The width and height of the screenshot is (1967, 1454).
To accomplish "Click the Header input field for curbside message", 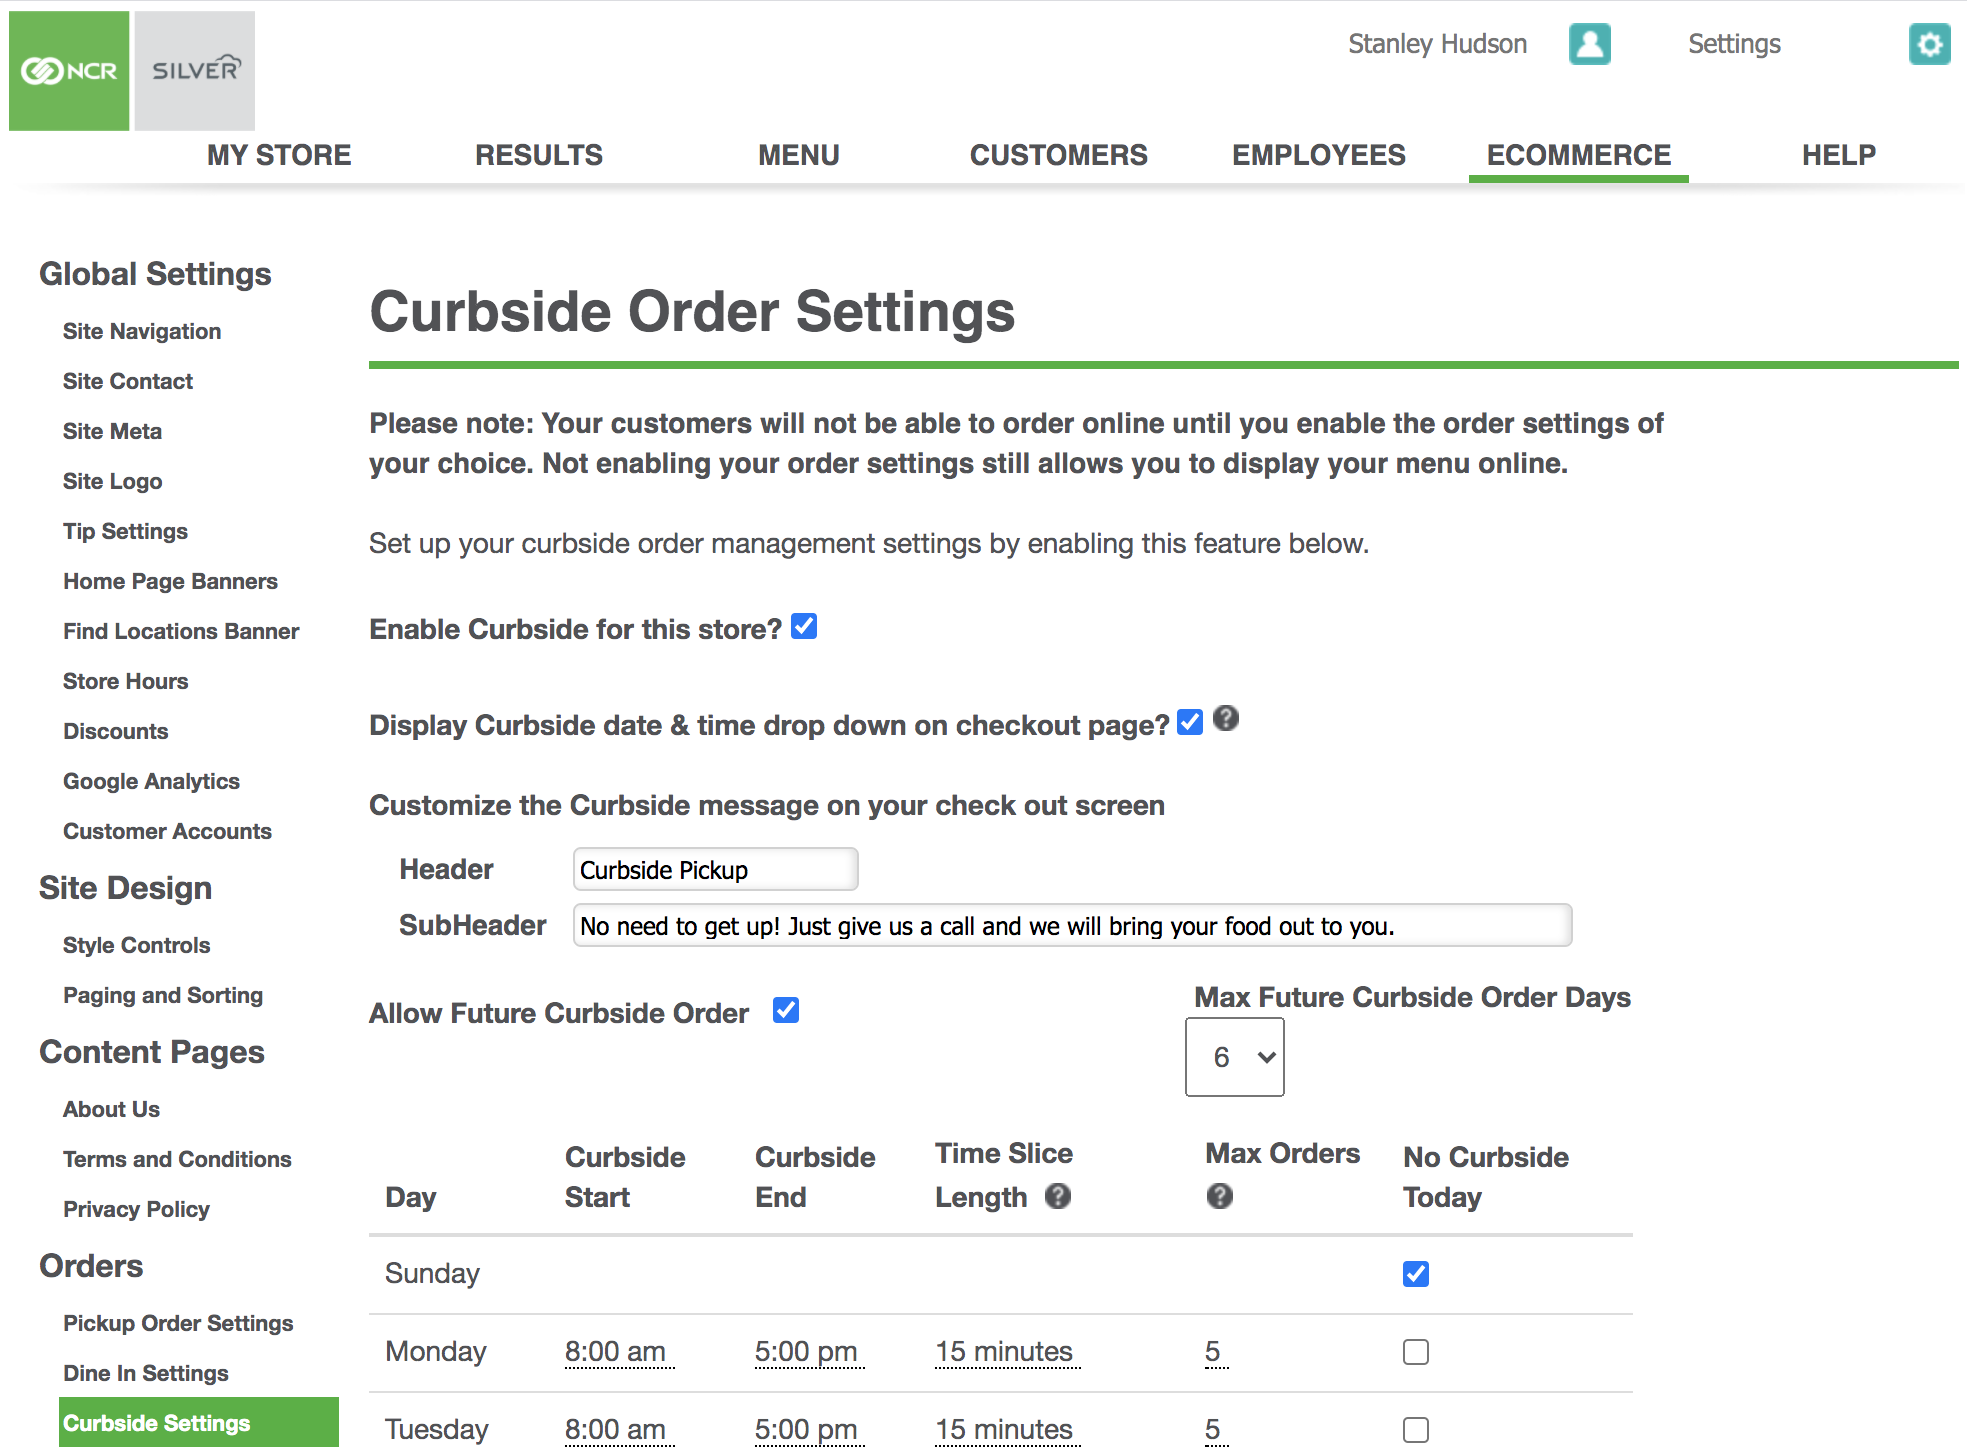I will click(x=713, y=871).
